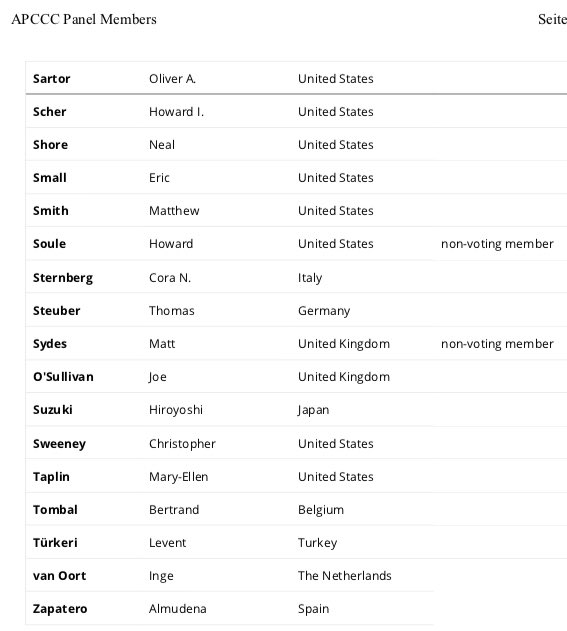Select Turkey in the Türkeri row

(318, 542)
